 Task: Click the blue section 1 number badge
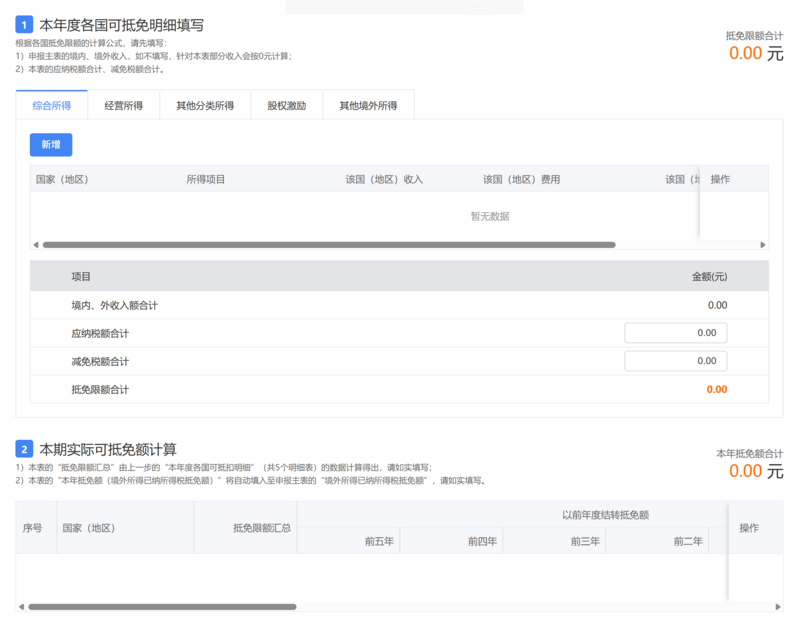point(24,25)
